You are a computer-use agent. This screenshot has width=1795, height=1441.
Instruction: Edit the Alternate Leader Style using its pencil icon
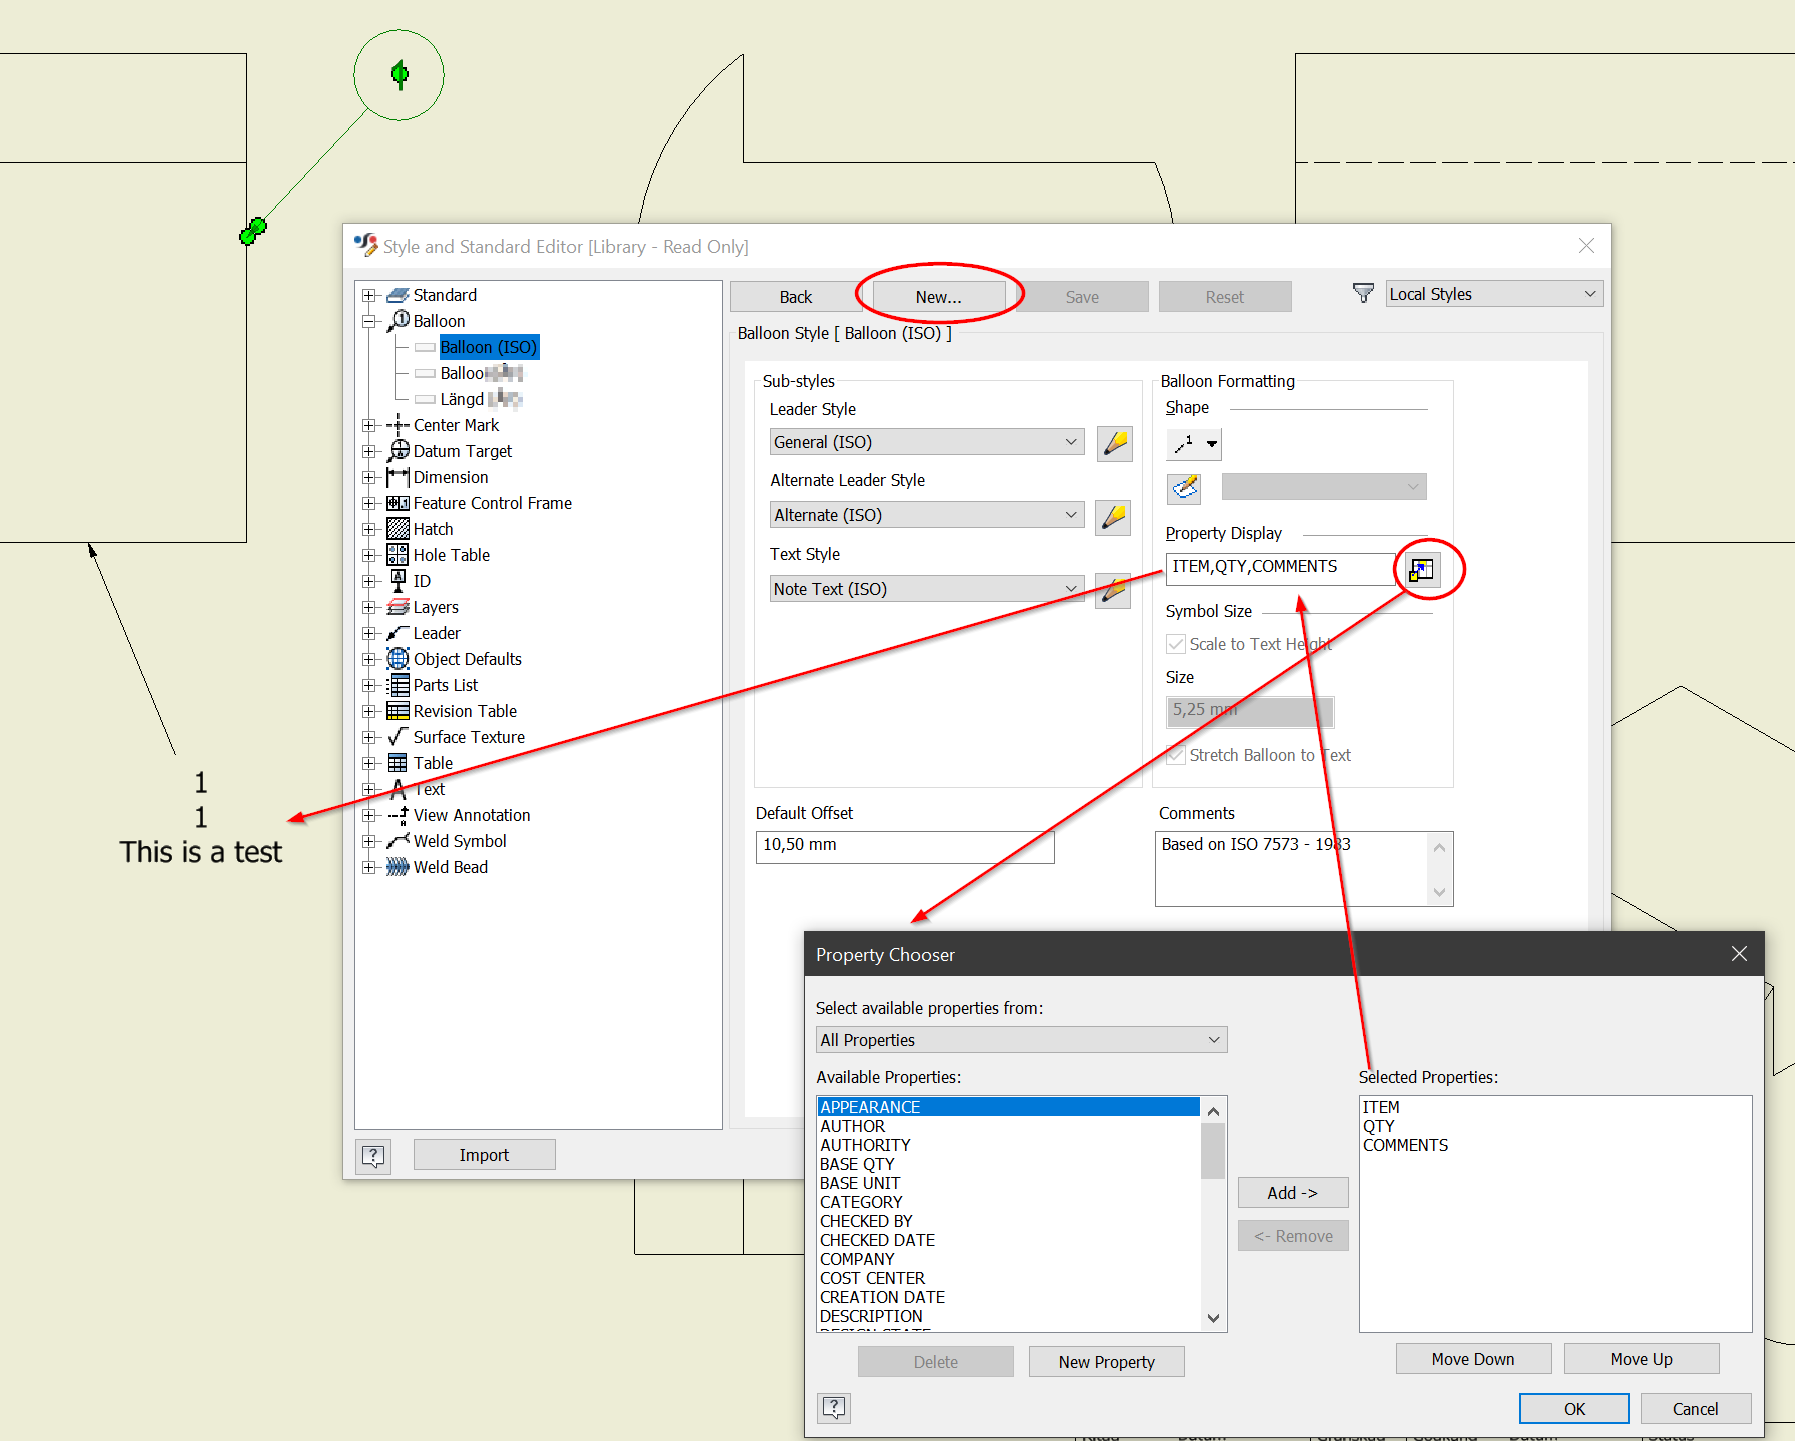click(x=1112, y=517)
